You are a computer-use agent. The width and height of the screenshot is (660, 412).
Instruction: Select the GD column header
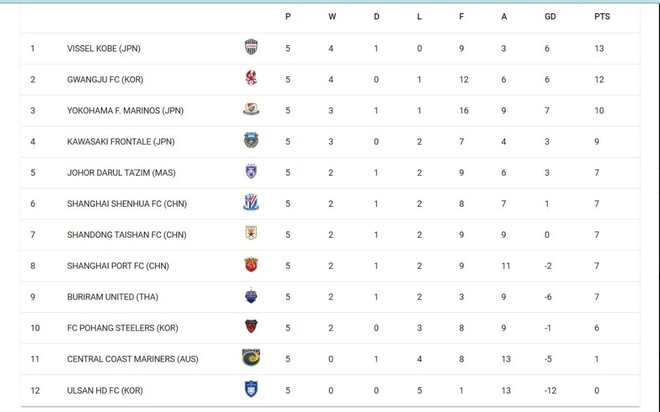[550, 17]
